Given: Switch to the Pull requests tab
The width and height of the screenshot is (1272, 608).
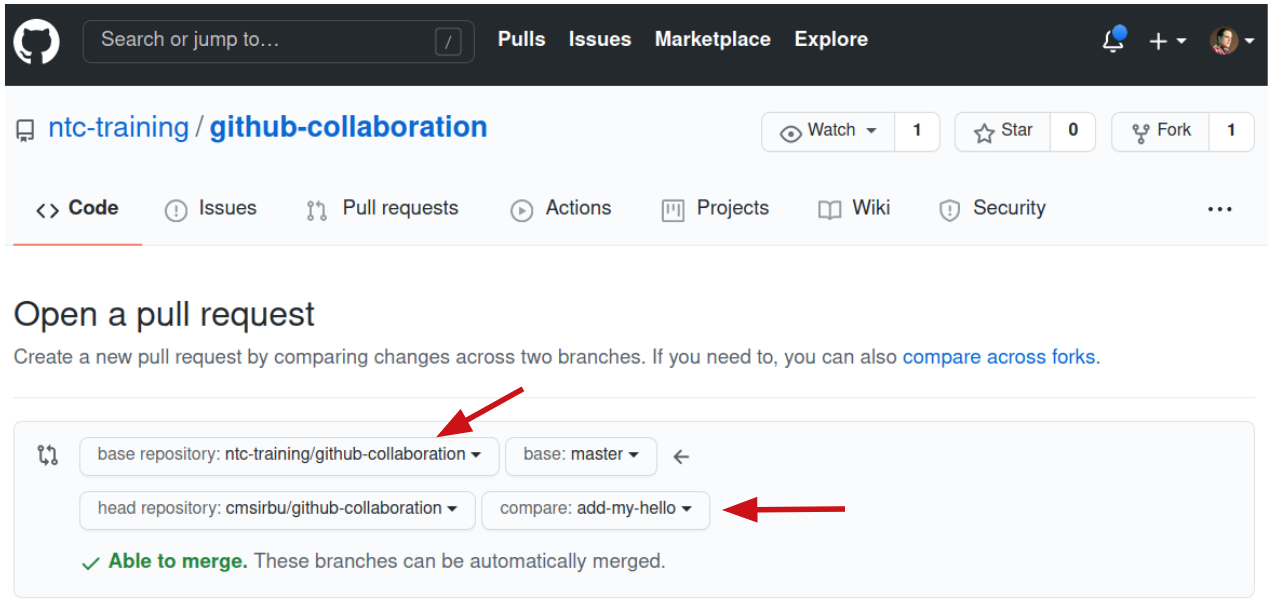Looking at the screenshot, I should [x=383, y=209].
